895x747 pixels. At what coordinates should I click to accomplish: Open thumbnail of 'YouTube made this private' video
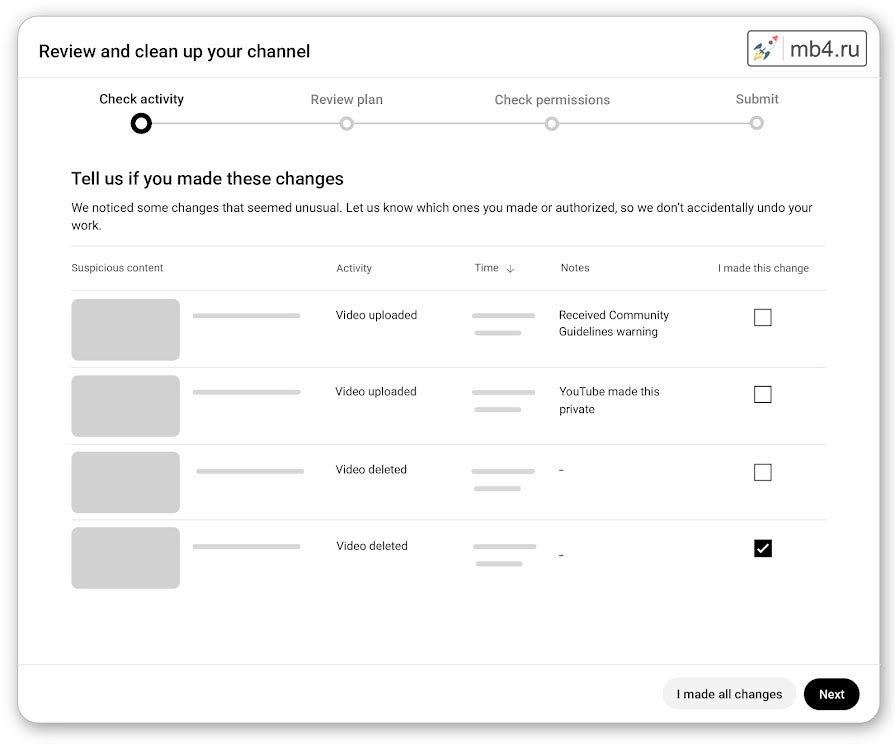tap(126, 406)
